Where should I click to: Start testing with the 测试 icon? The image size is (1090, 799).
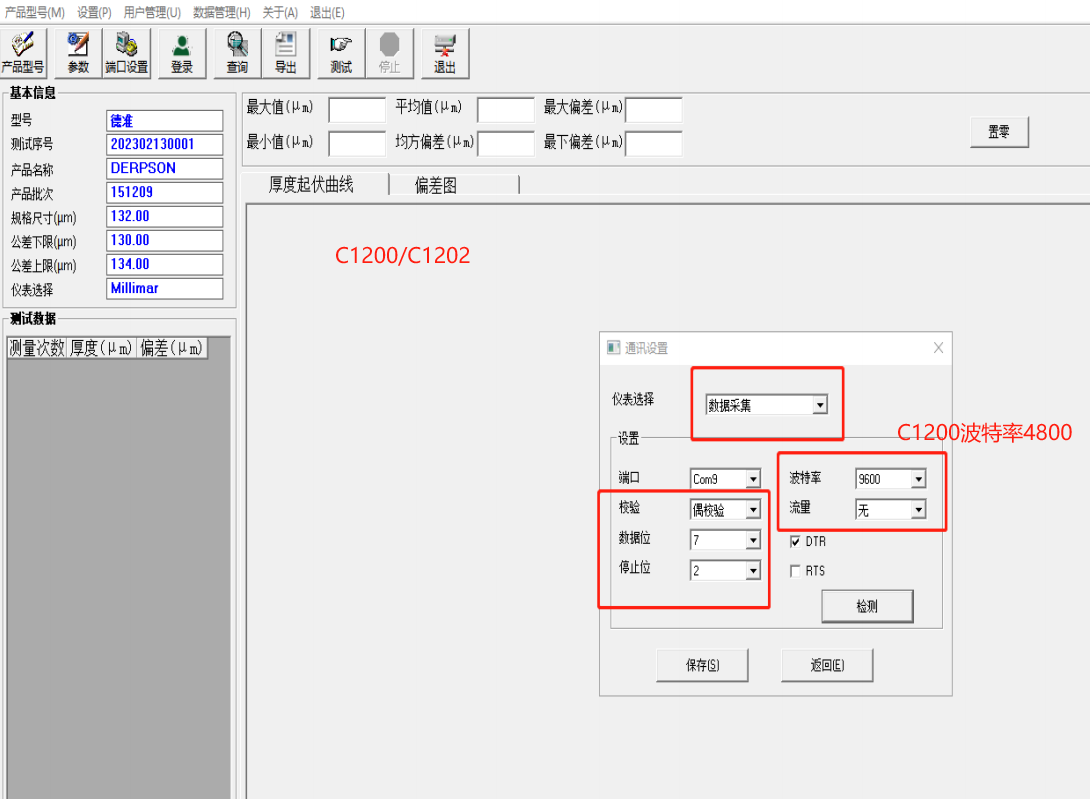click(341, 53)
